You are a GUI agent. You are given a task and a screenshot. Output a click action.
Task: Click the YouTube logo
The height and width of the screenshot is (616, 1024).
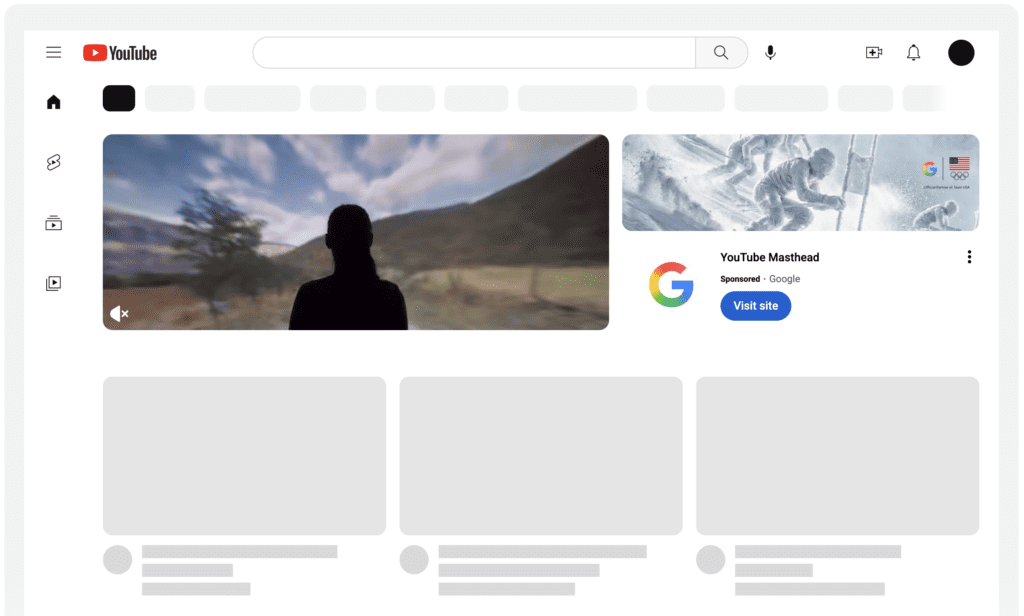pos(120,53)
